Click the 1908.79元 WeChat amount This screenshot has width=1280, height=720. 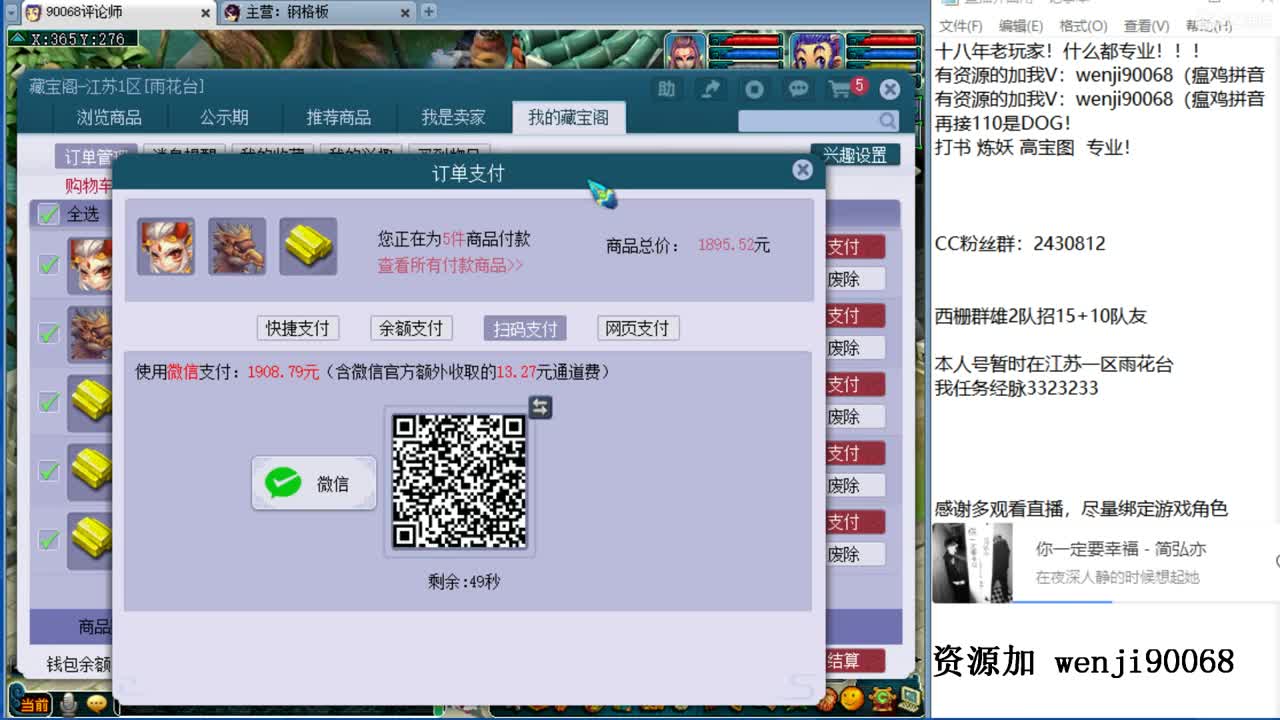[x=283, y=372]
